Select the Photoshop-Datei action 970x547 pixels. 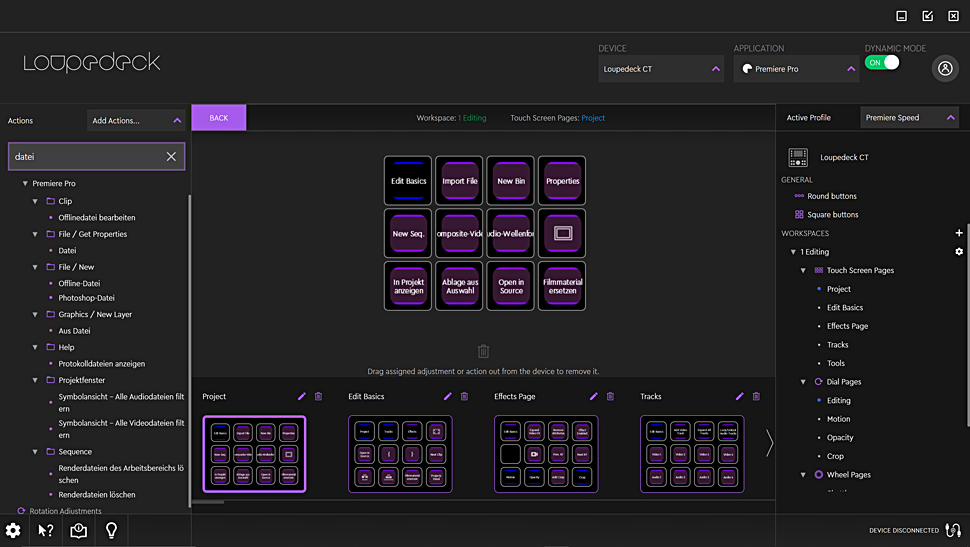(86, 298)
